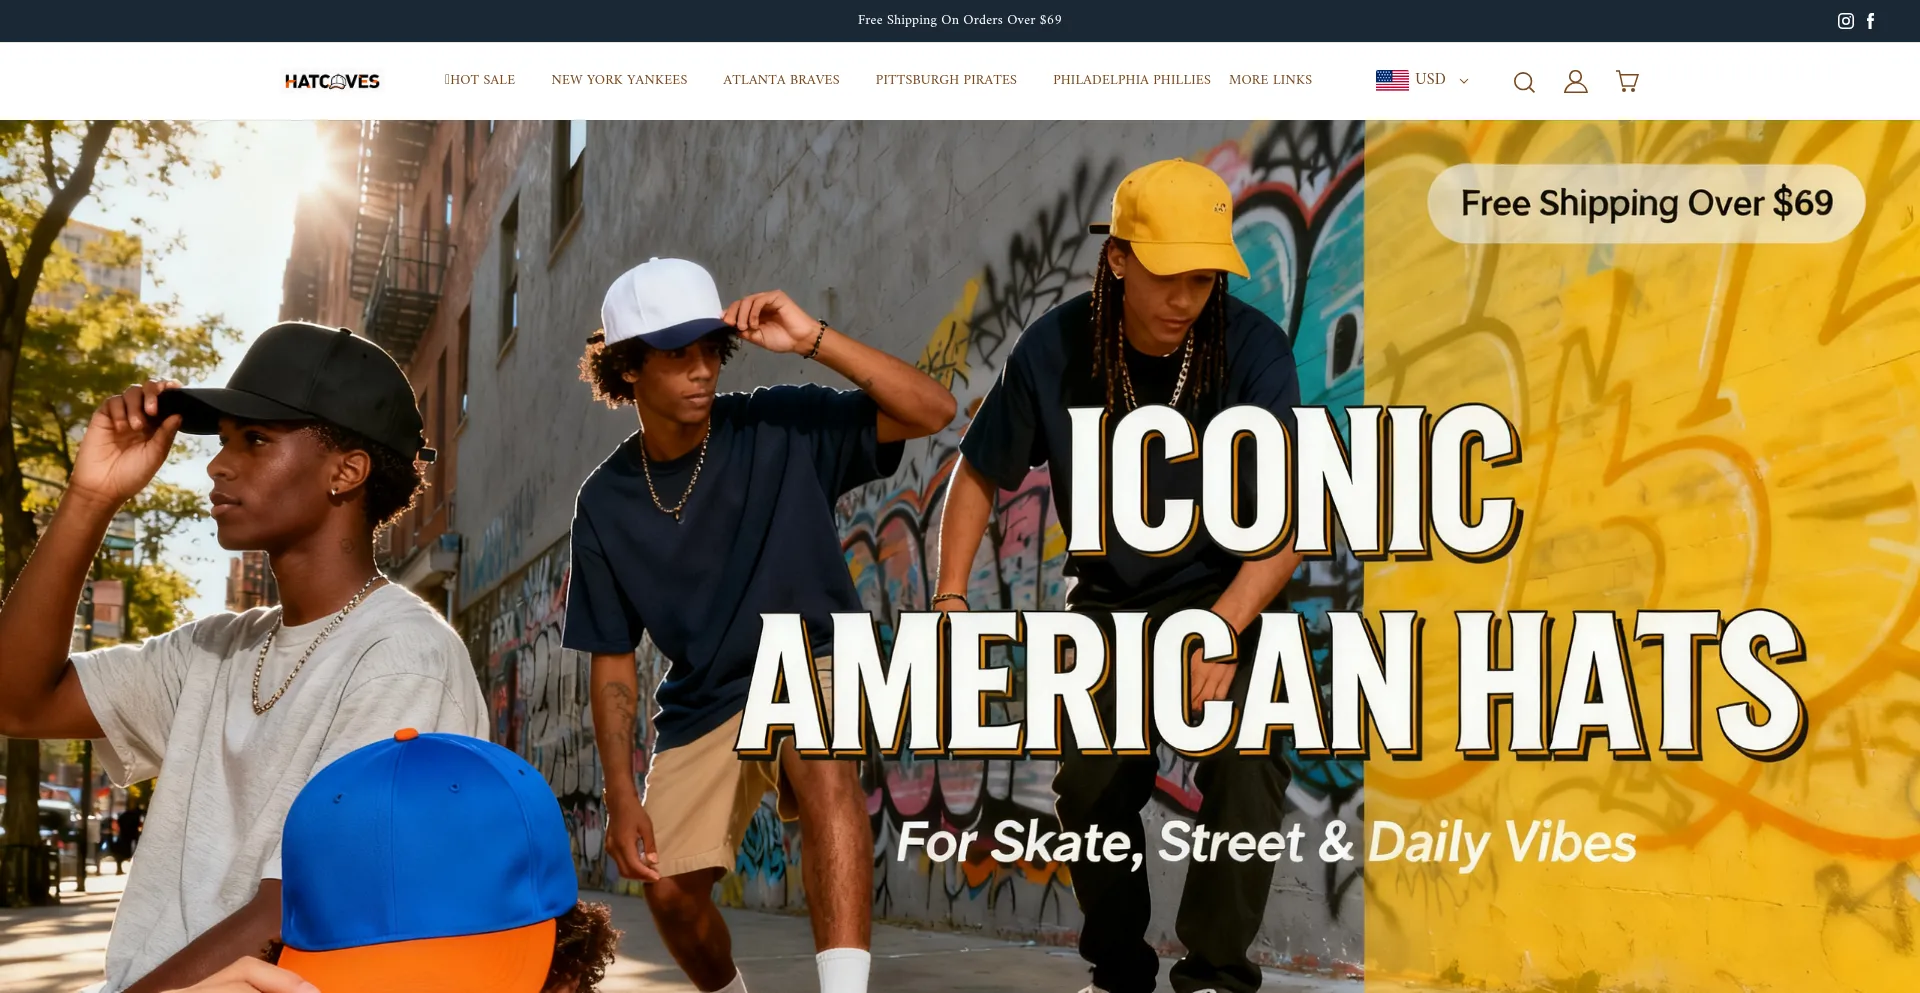Expand the USD currency dropdown
1920x993 pixels.
(x=1422, y=80)
